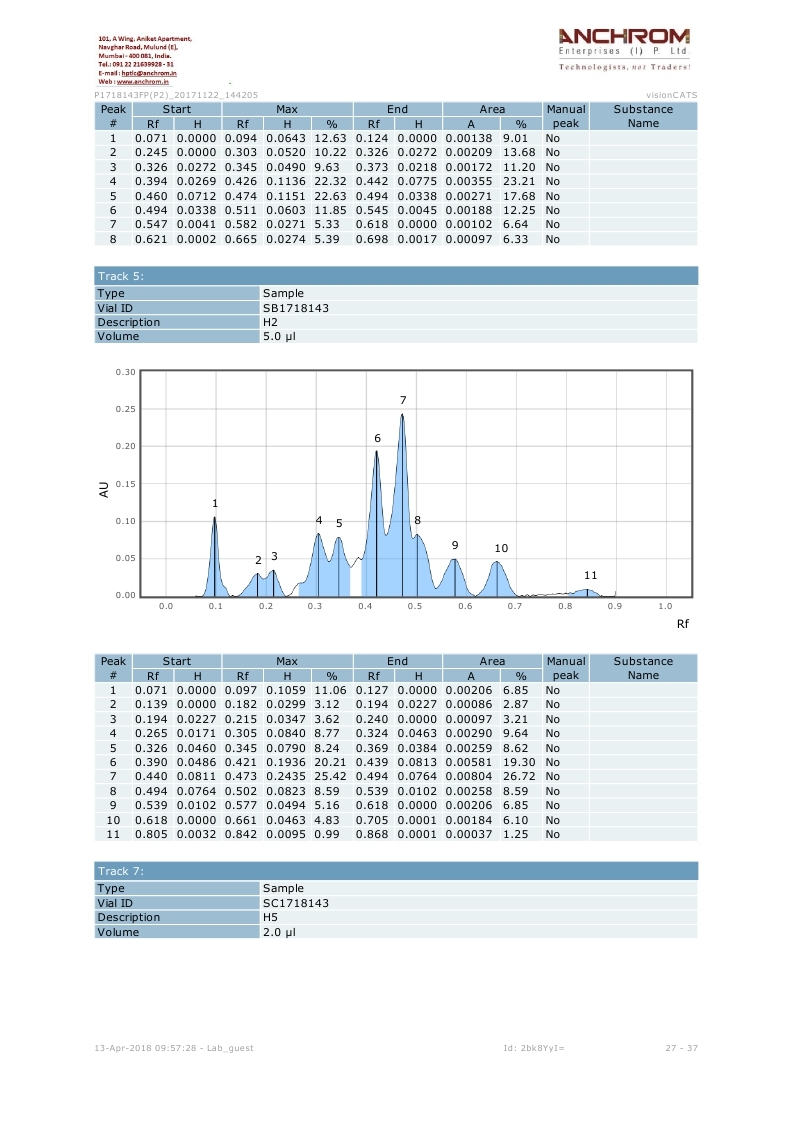Viewport: 793px width, 1123px height.
Task: Select peak 7 label on chromatogram
Action: (403, 400)
